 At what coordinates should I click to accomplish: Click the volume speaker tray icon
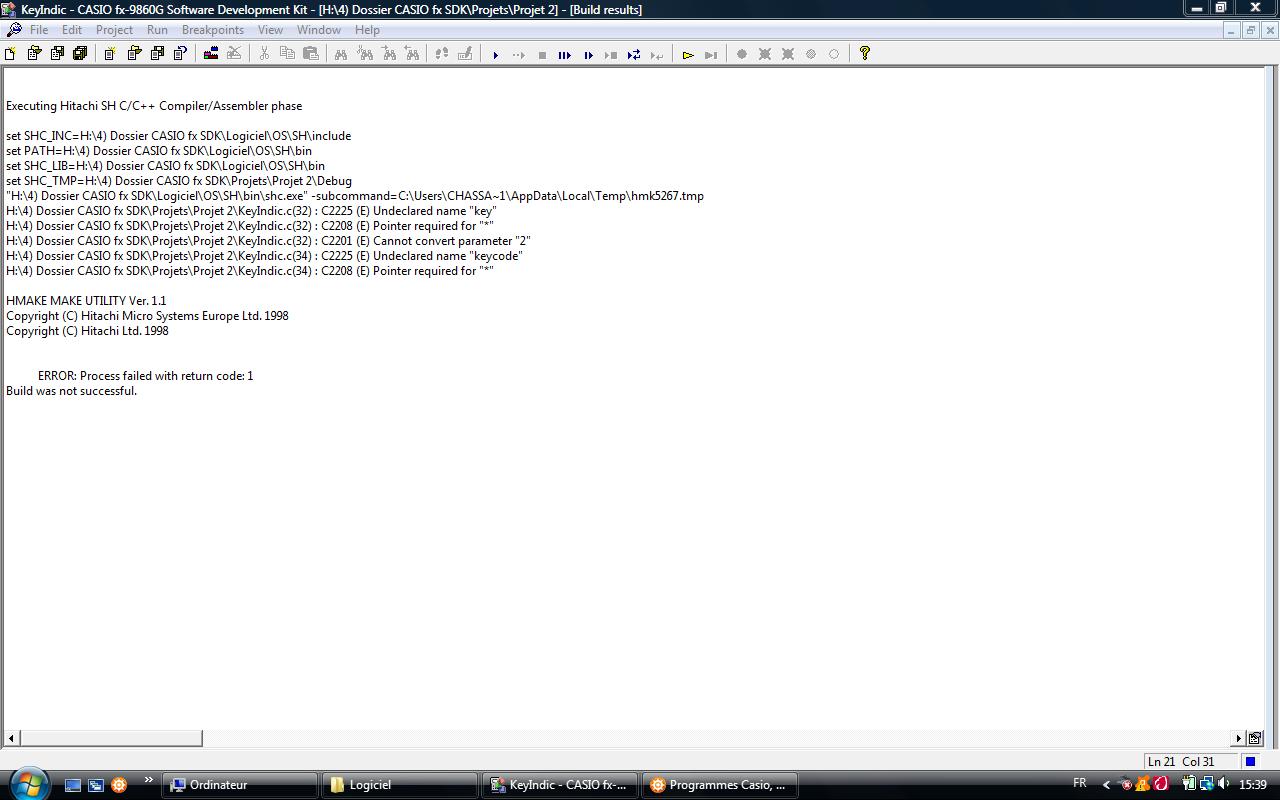pos(1223,784)
